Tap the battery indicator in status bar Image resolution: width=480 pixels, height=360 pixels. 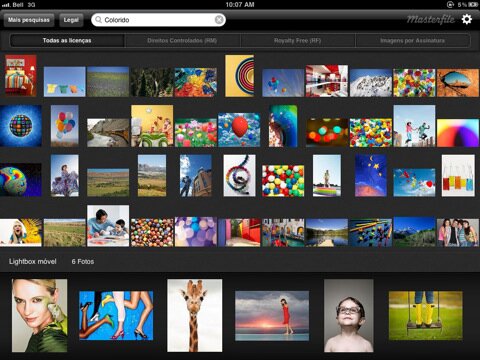(473, 4)
